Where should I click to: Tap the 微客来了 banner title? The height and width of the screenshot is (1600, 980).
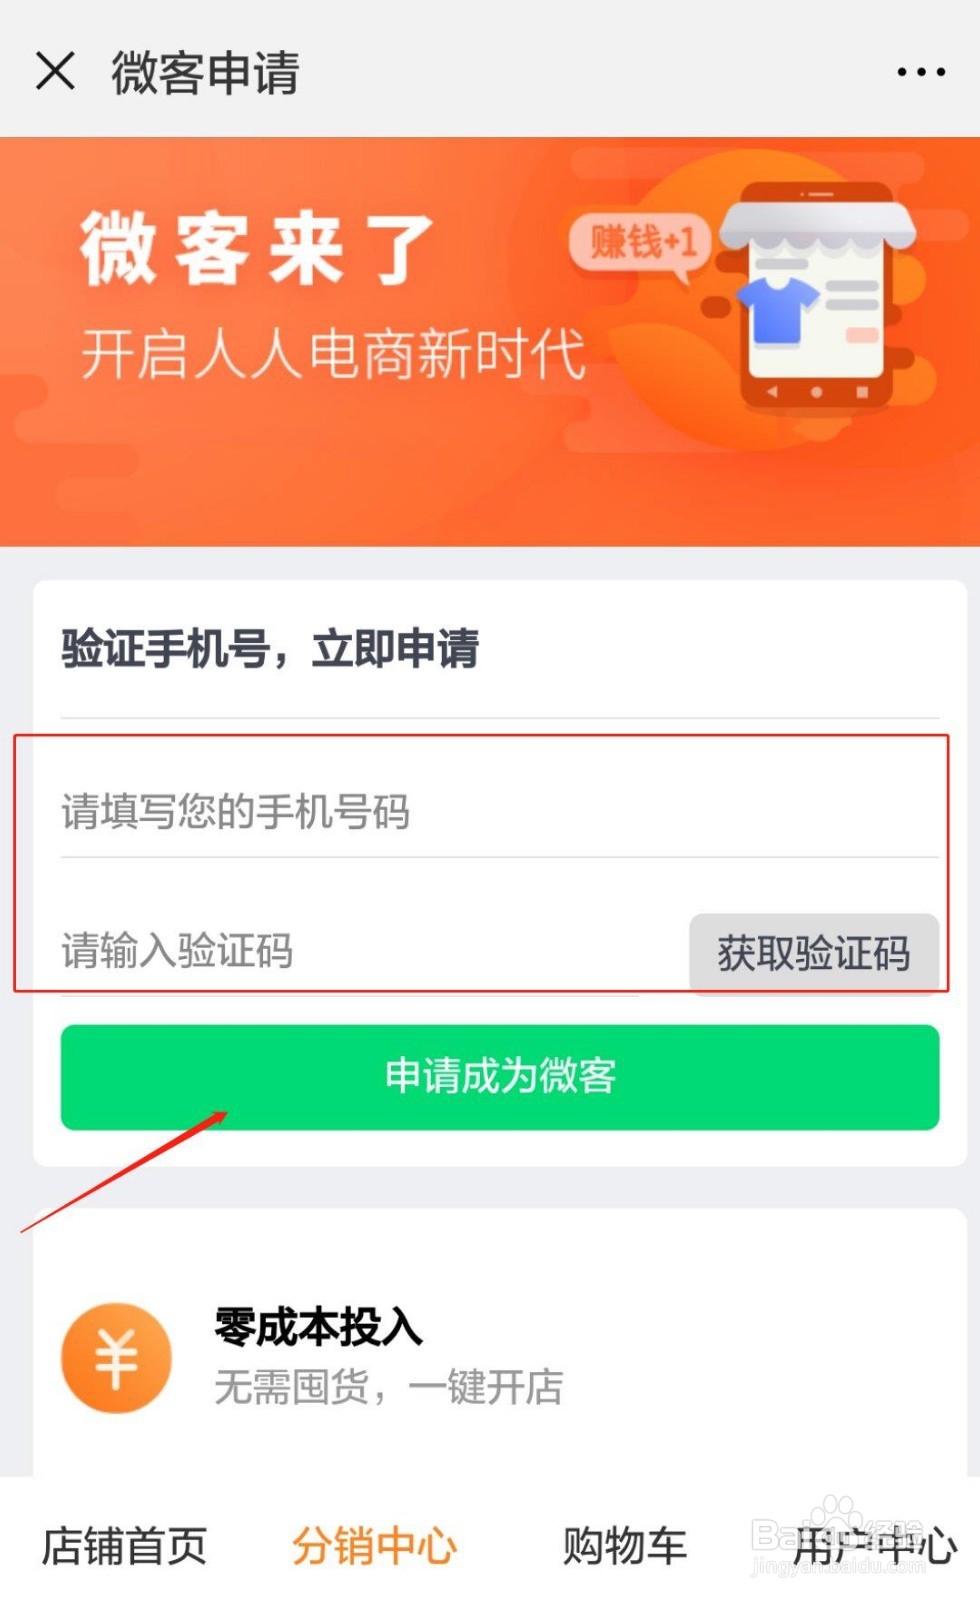click(257, 248)
